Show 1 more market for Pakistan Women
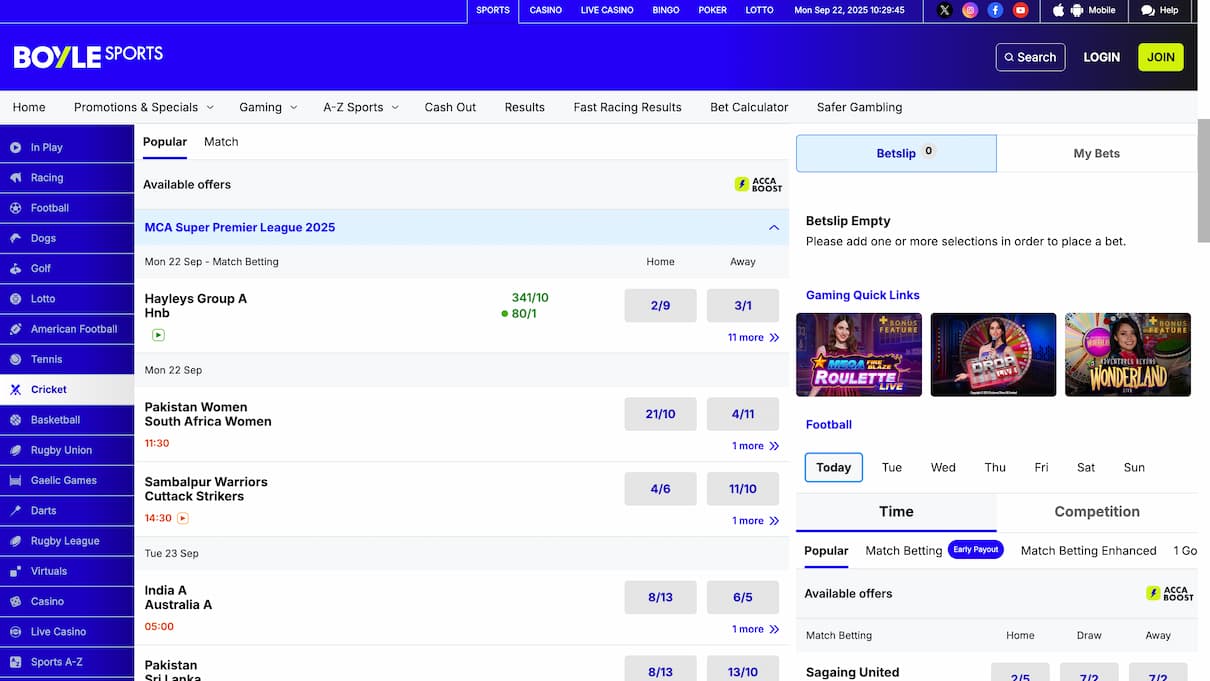 coord(755,446)
